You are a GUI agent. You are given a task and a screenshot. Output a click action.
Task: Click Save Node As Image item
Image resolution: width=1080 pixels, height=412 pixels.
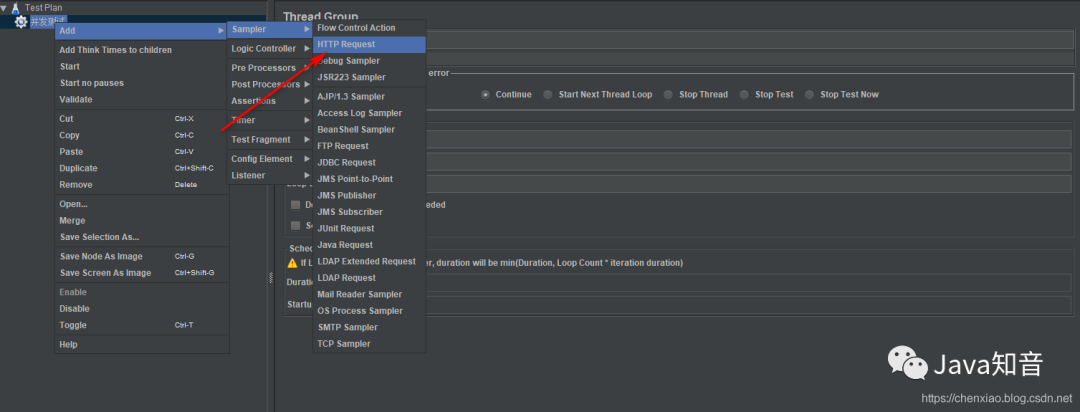coord(142,256)
